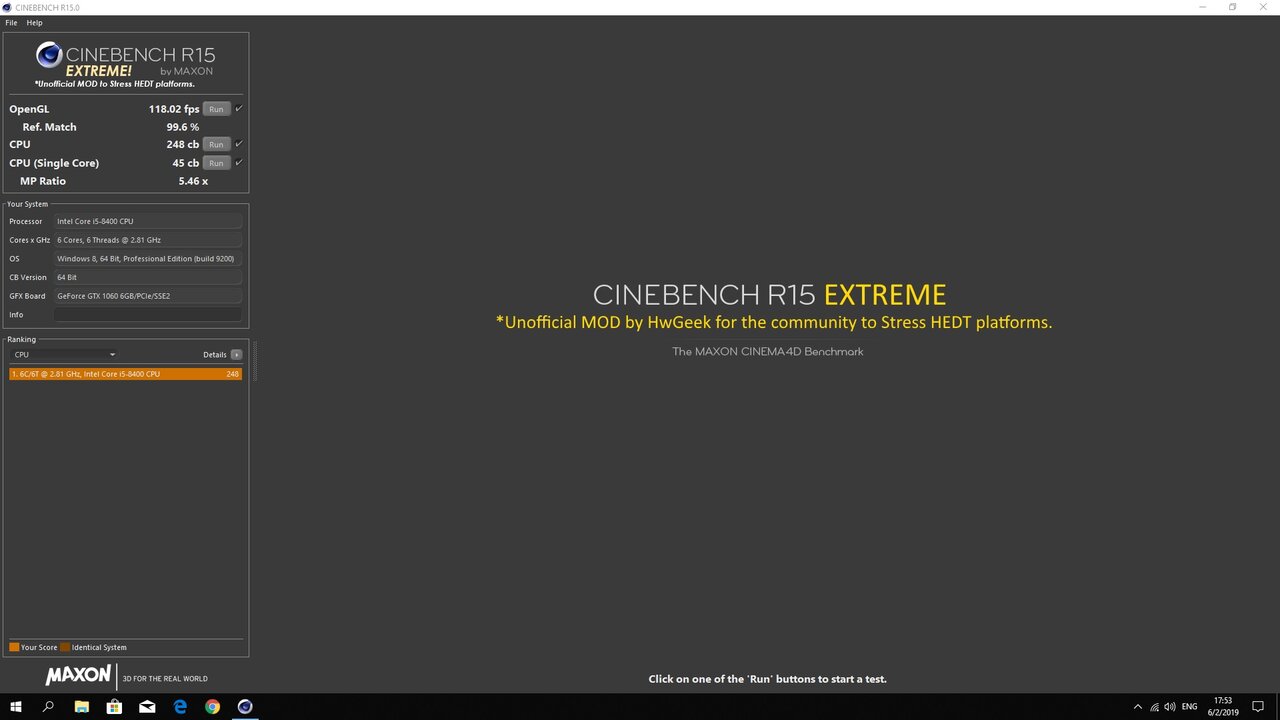
Task: Run the CPU multi-core test
Action: pyautogui.click(x=216, y=145)
